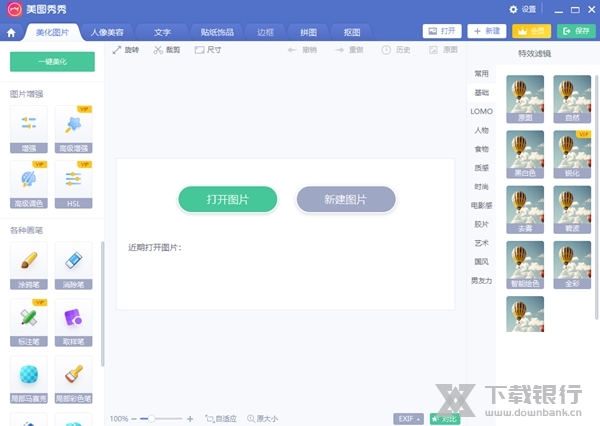Show the 原图 original image

(443, 50)
